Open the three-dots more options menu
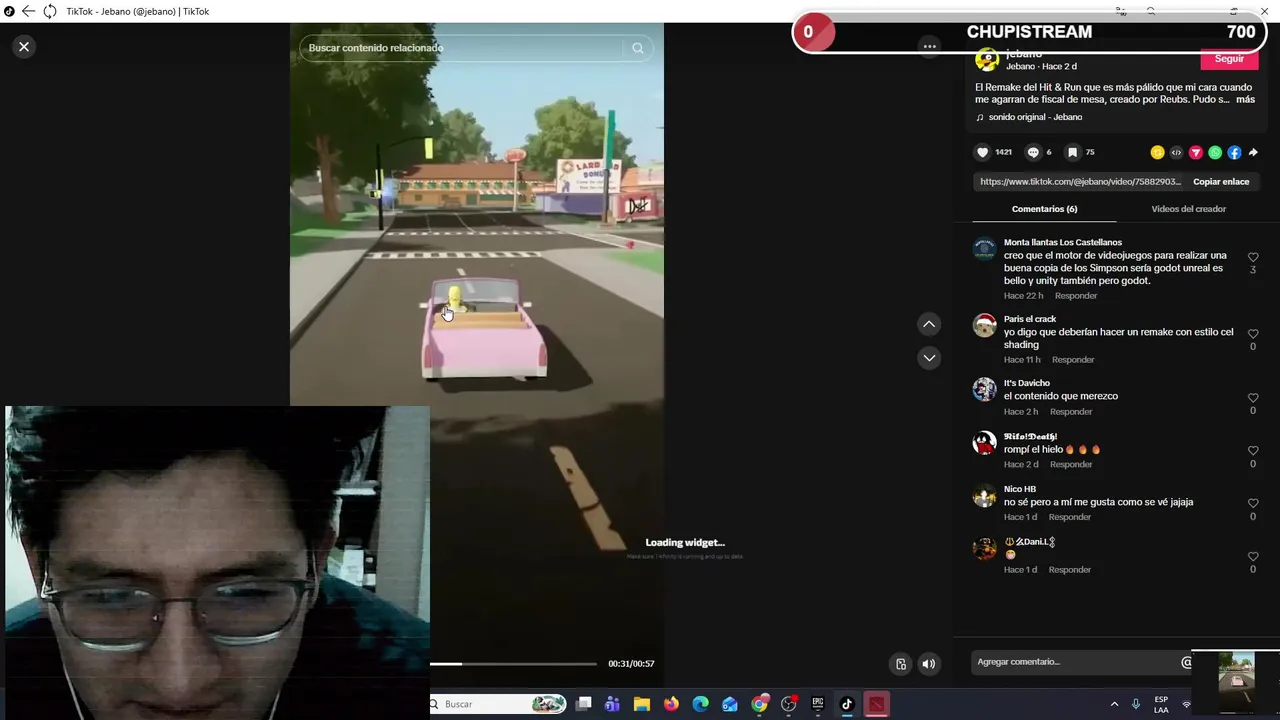Image resolution: width=1280 pixels, height=720 pixels. tap(929, 46)
